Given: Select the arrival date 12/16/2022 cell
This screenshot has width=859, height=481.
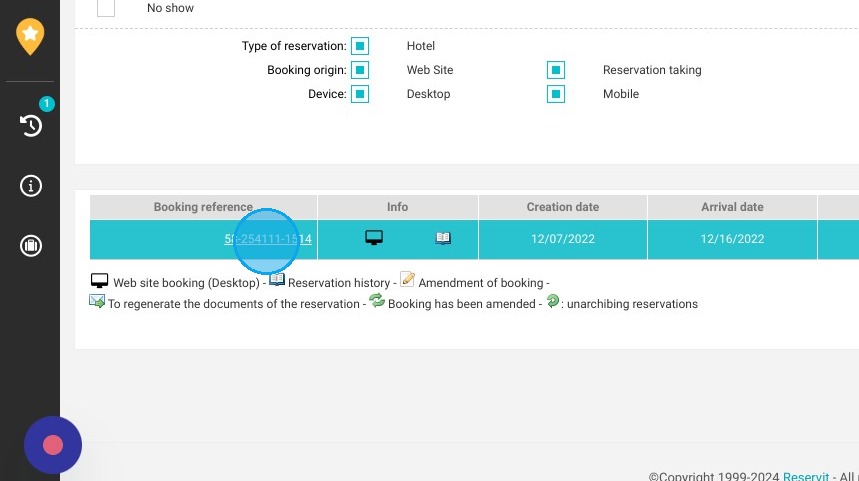Looking at the screenshot, I should point(732,239).
